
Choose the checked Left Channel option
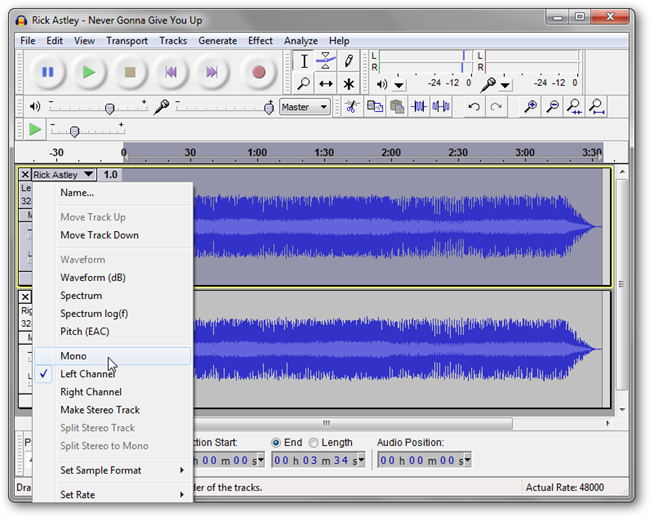click(90, 374)
